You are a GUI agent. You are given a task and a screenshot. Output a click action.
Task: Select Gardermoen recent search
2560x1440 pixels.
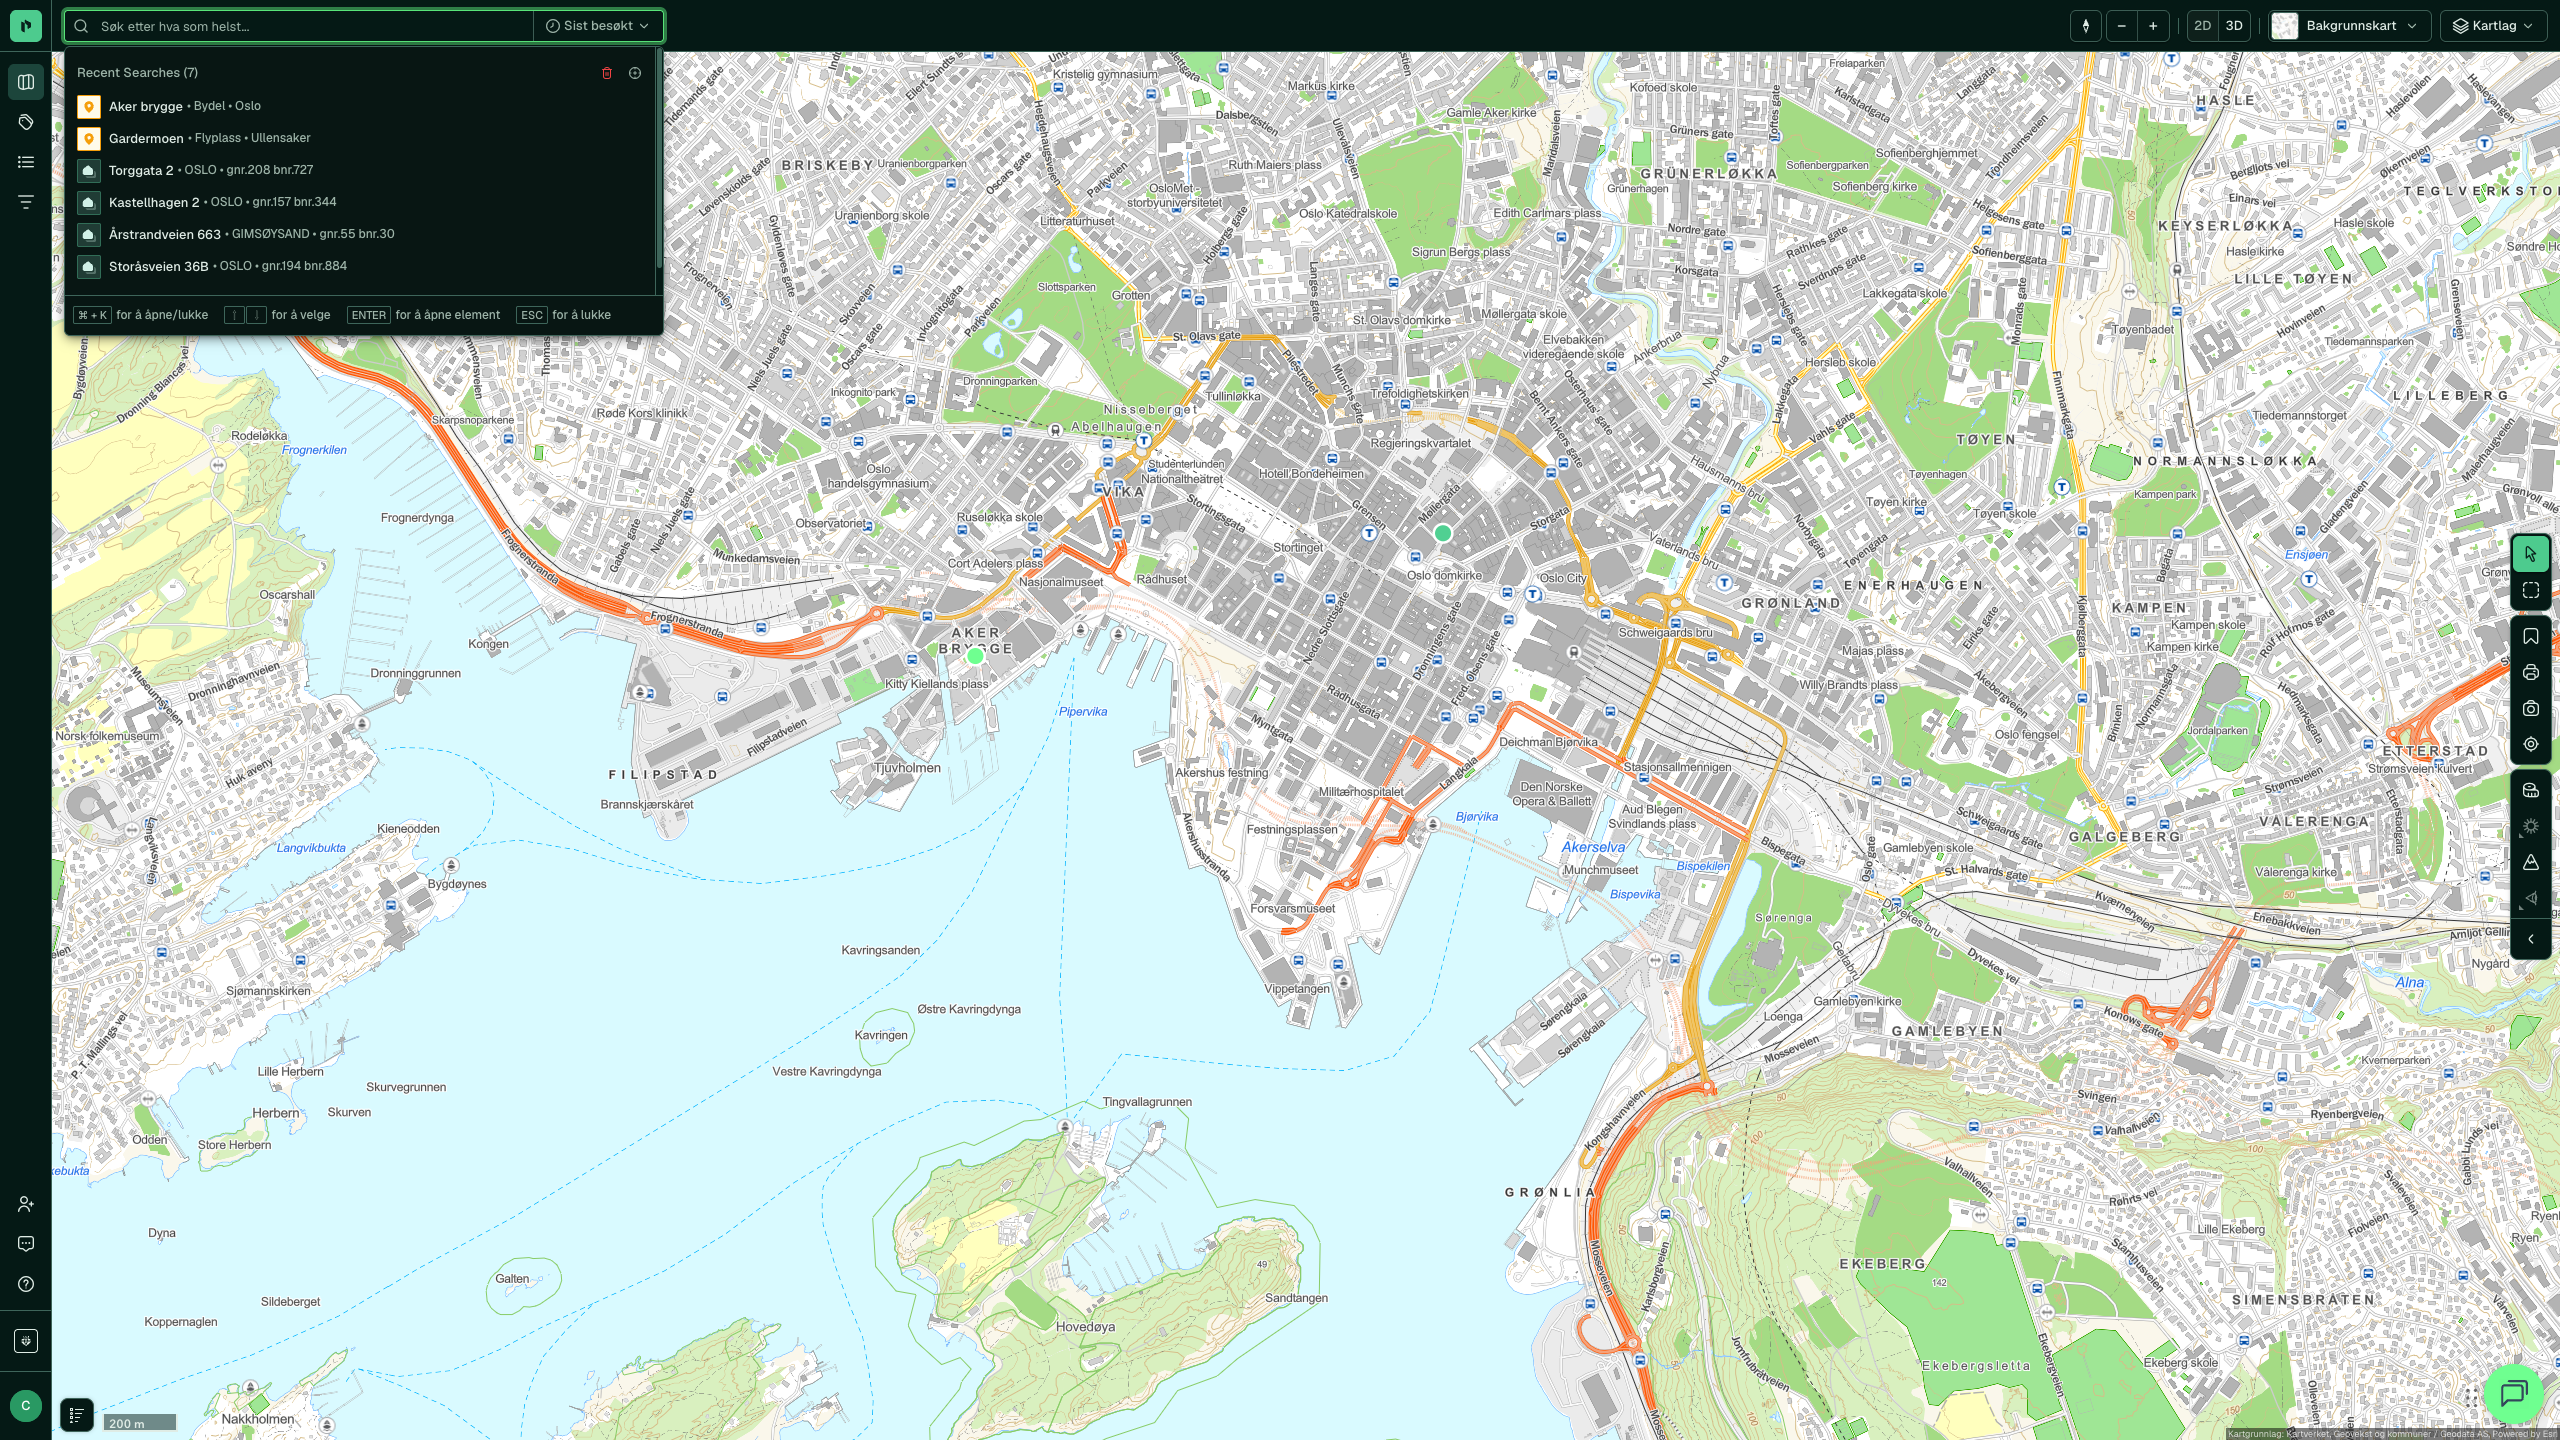[x=360, y=138]
